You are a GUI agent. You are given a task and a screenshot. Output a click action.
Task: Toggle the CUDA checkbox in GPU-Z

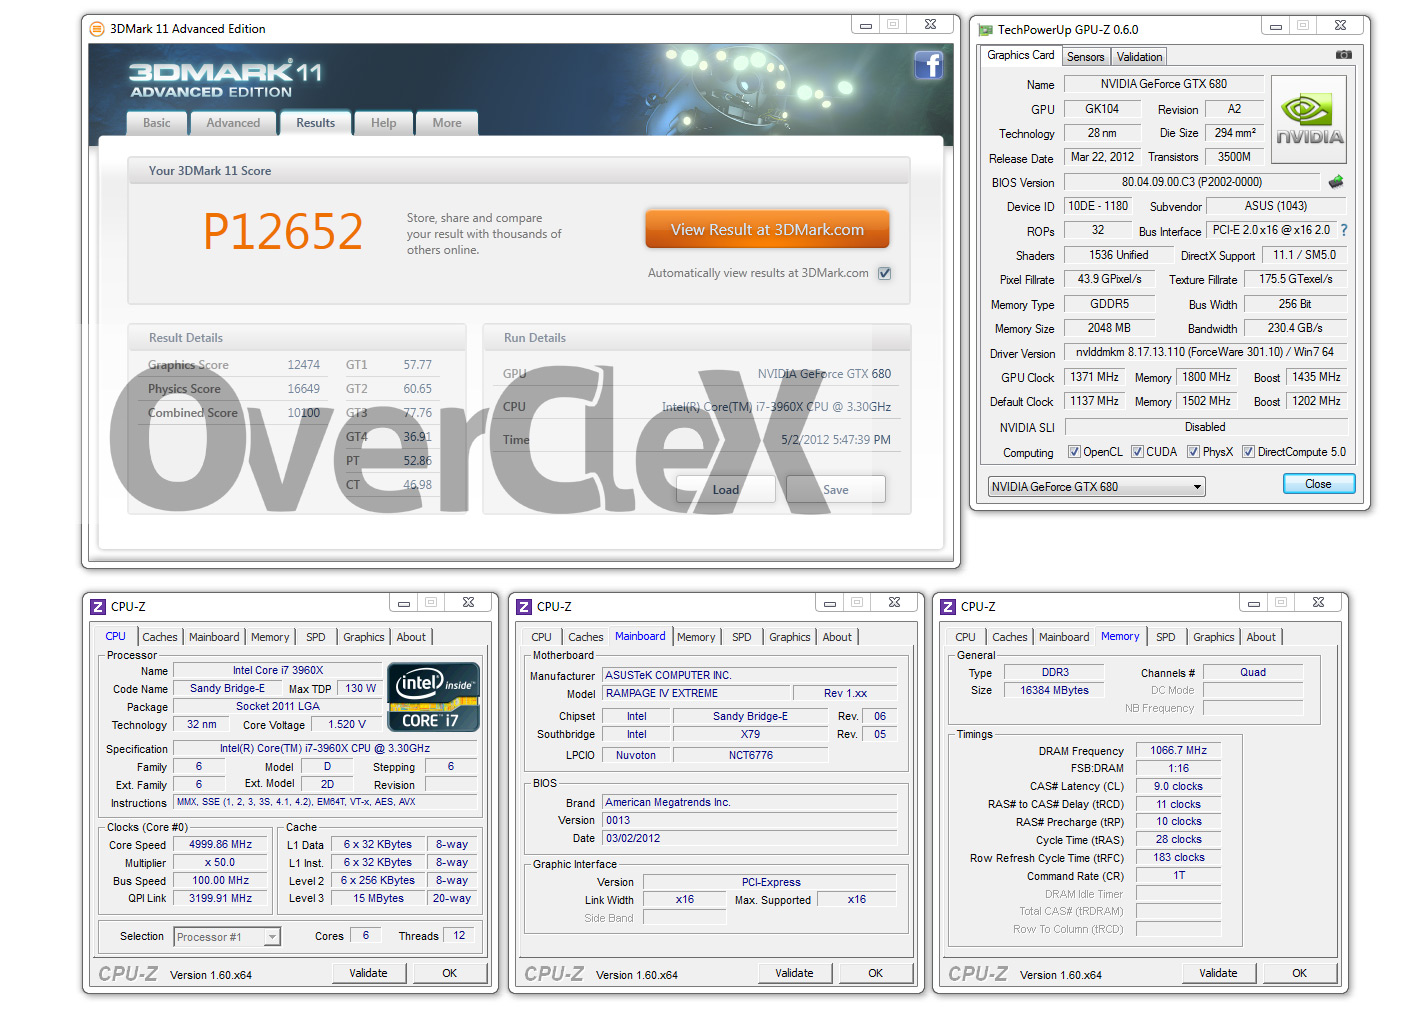(1137, 452)
